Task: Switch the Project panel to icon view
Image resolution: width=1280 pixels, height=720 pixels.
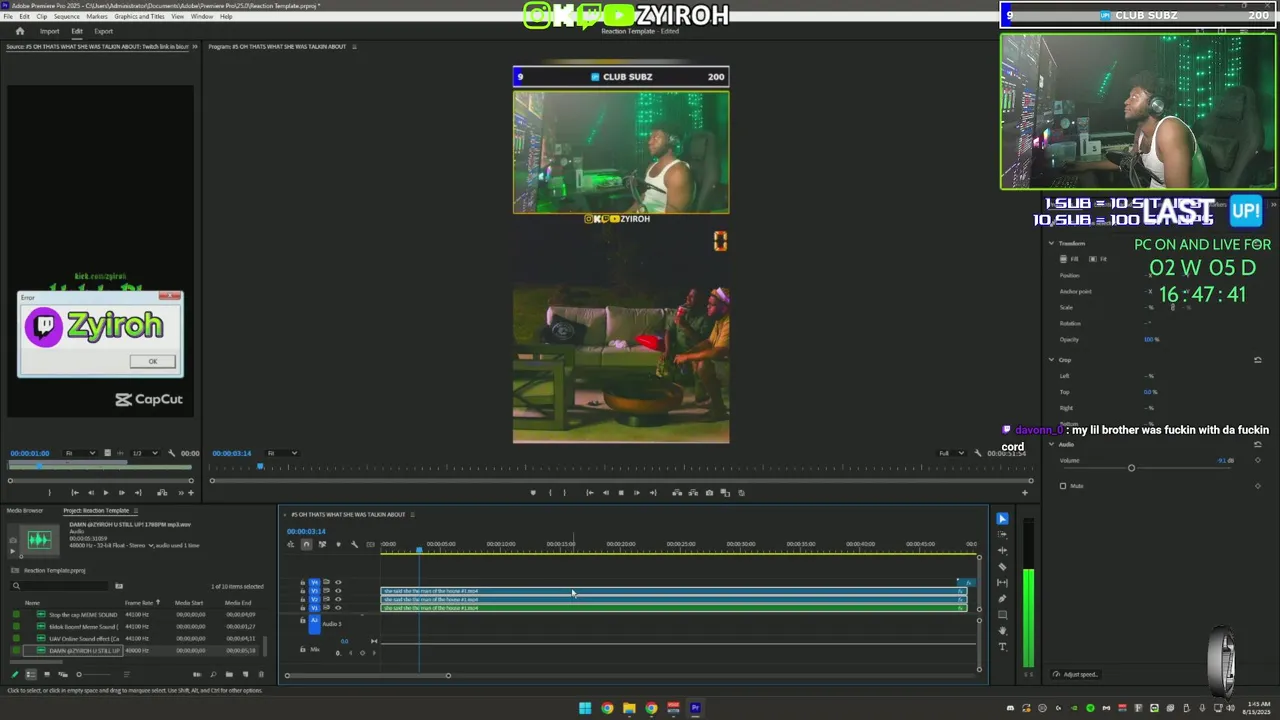Action: point(47,674)
